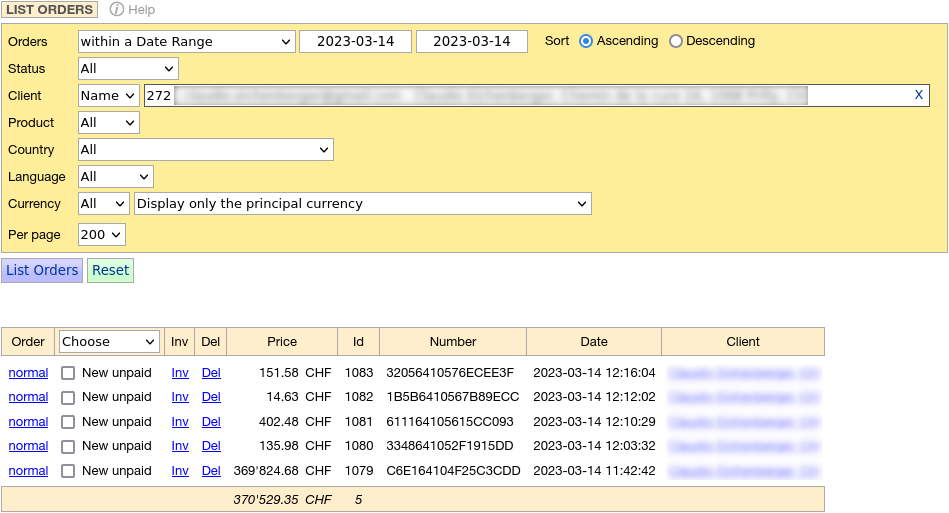Click the Date column header
949x513 pixels.
[593, 342]
